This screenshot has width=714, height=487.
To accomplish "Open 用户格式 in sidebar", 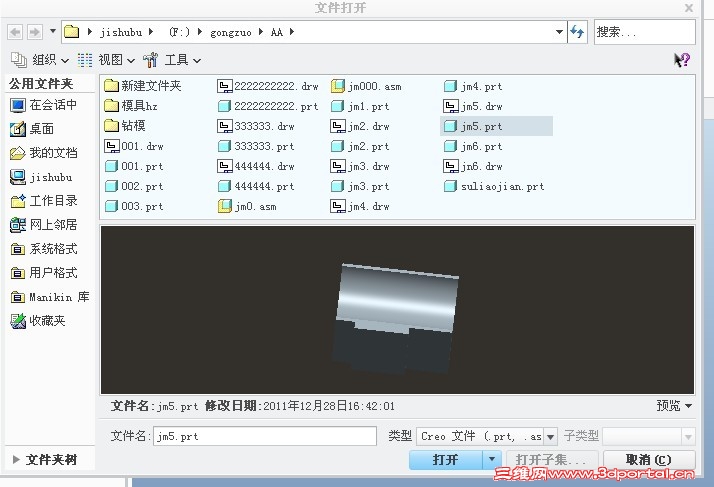I will pyautogui.click(x=44, y=273).
